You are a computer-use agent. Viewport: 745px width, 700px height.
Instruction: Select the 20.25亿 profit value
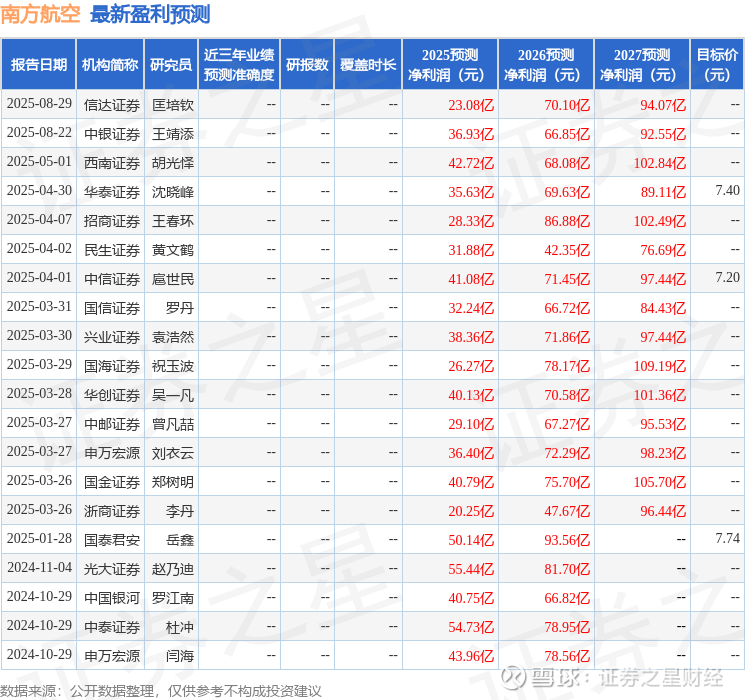pos(471,510)
